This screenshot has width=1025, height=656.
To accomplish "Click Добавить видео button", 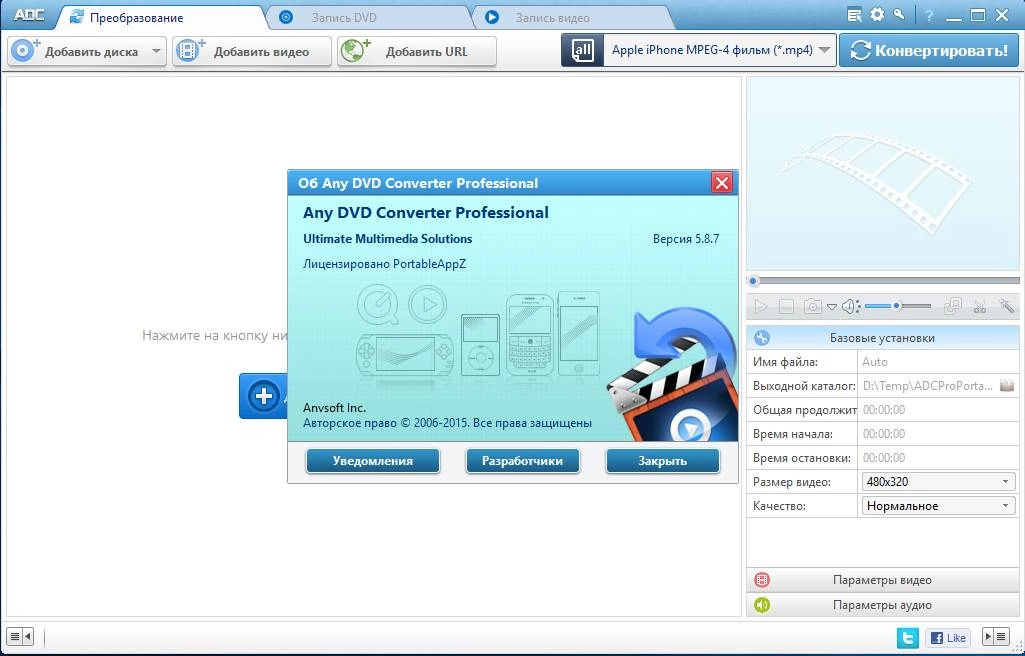I will [252, 51].
